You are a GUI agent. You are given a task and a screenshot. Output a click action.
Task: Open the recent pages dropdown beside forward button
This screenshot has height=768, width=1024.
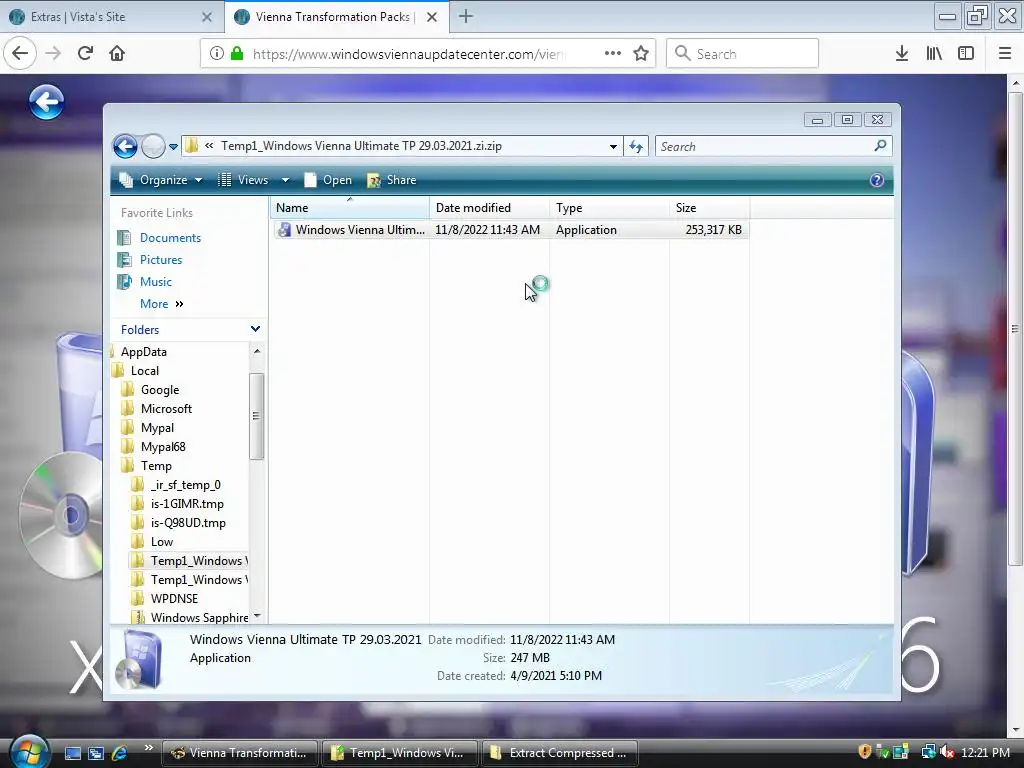[173, 147]
